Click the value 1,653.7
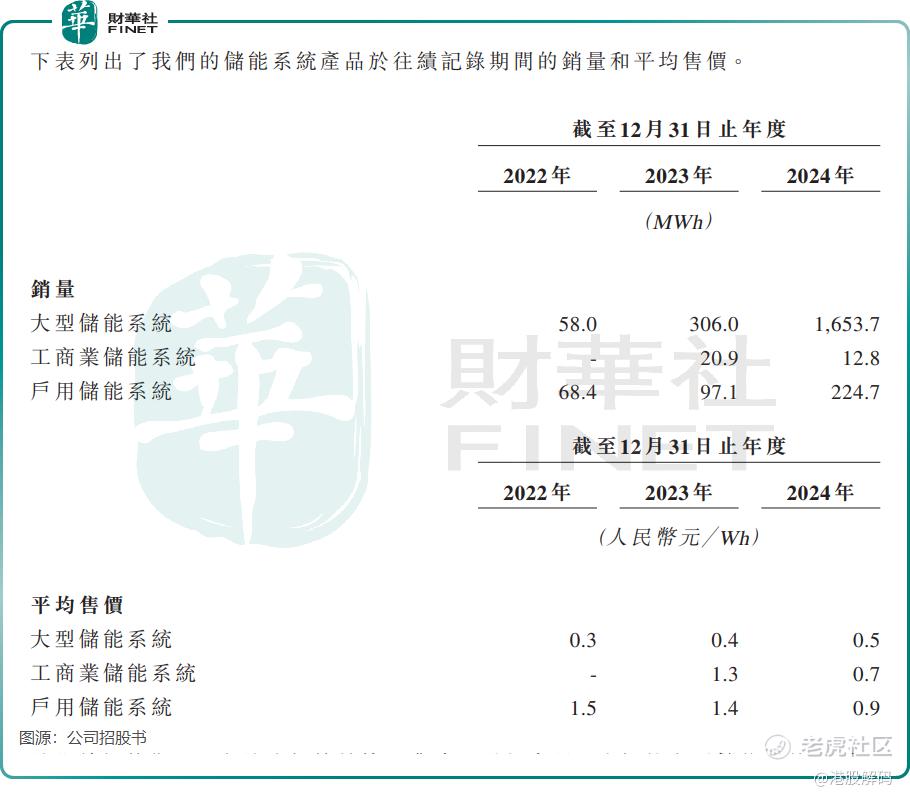910x799 pixels. click(847, 324)
